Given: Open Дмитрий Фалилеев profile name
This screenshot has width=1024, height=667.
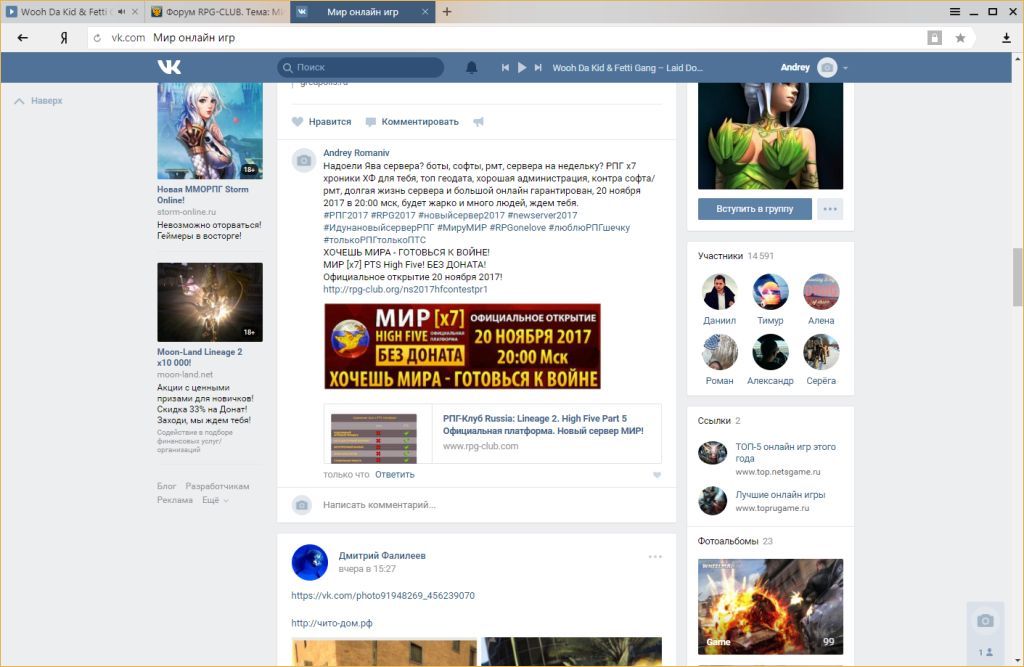Looking at the screenshot, I should tap(382, 555).
